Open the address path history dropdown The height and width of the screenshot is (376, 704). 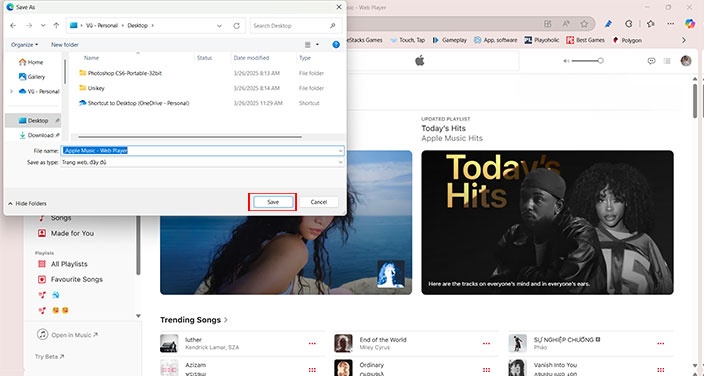pyautogui.click(x=219, y=26)
